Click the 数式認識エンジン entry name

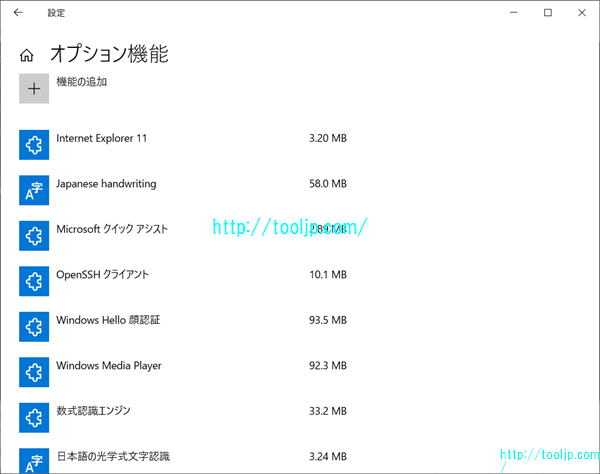point(93,411)
